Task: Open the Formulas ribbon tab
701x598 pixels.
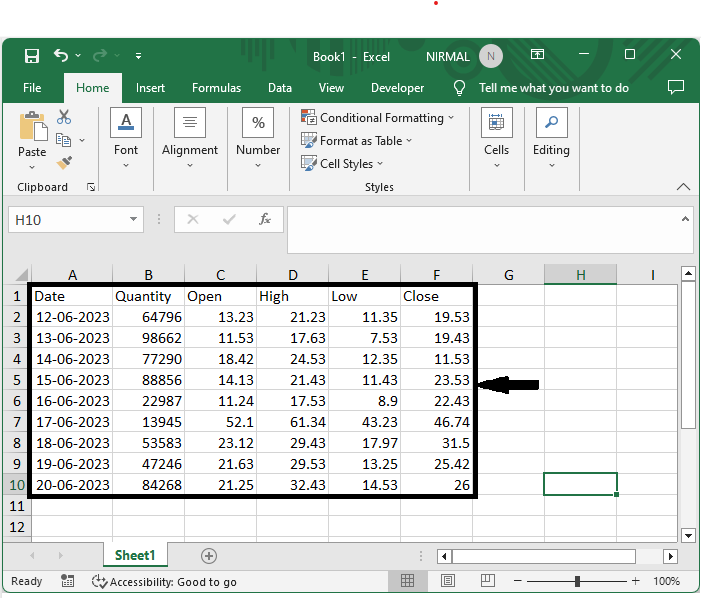Action: 216,88
